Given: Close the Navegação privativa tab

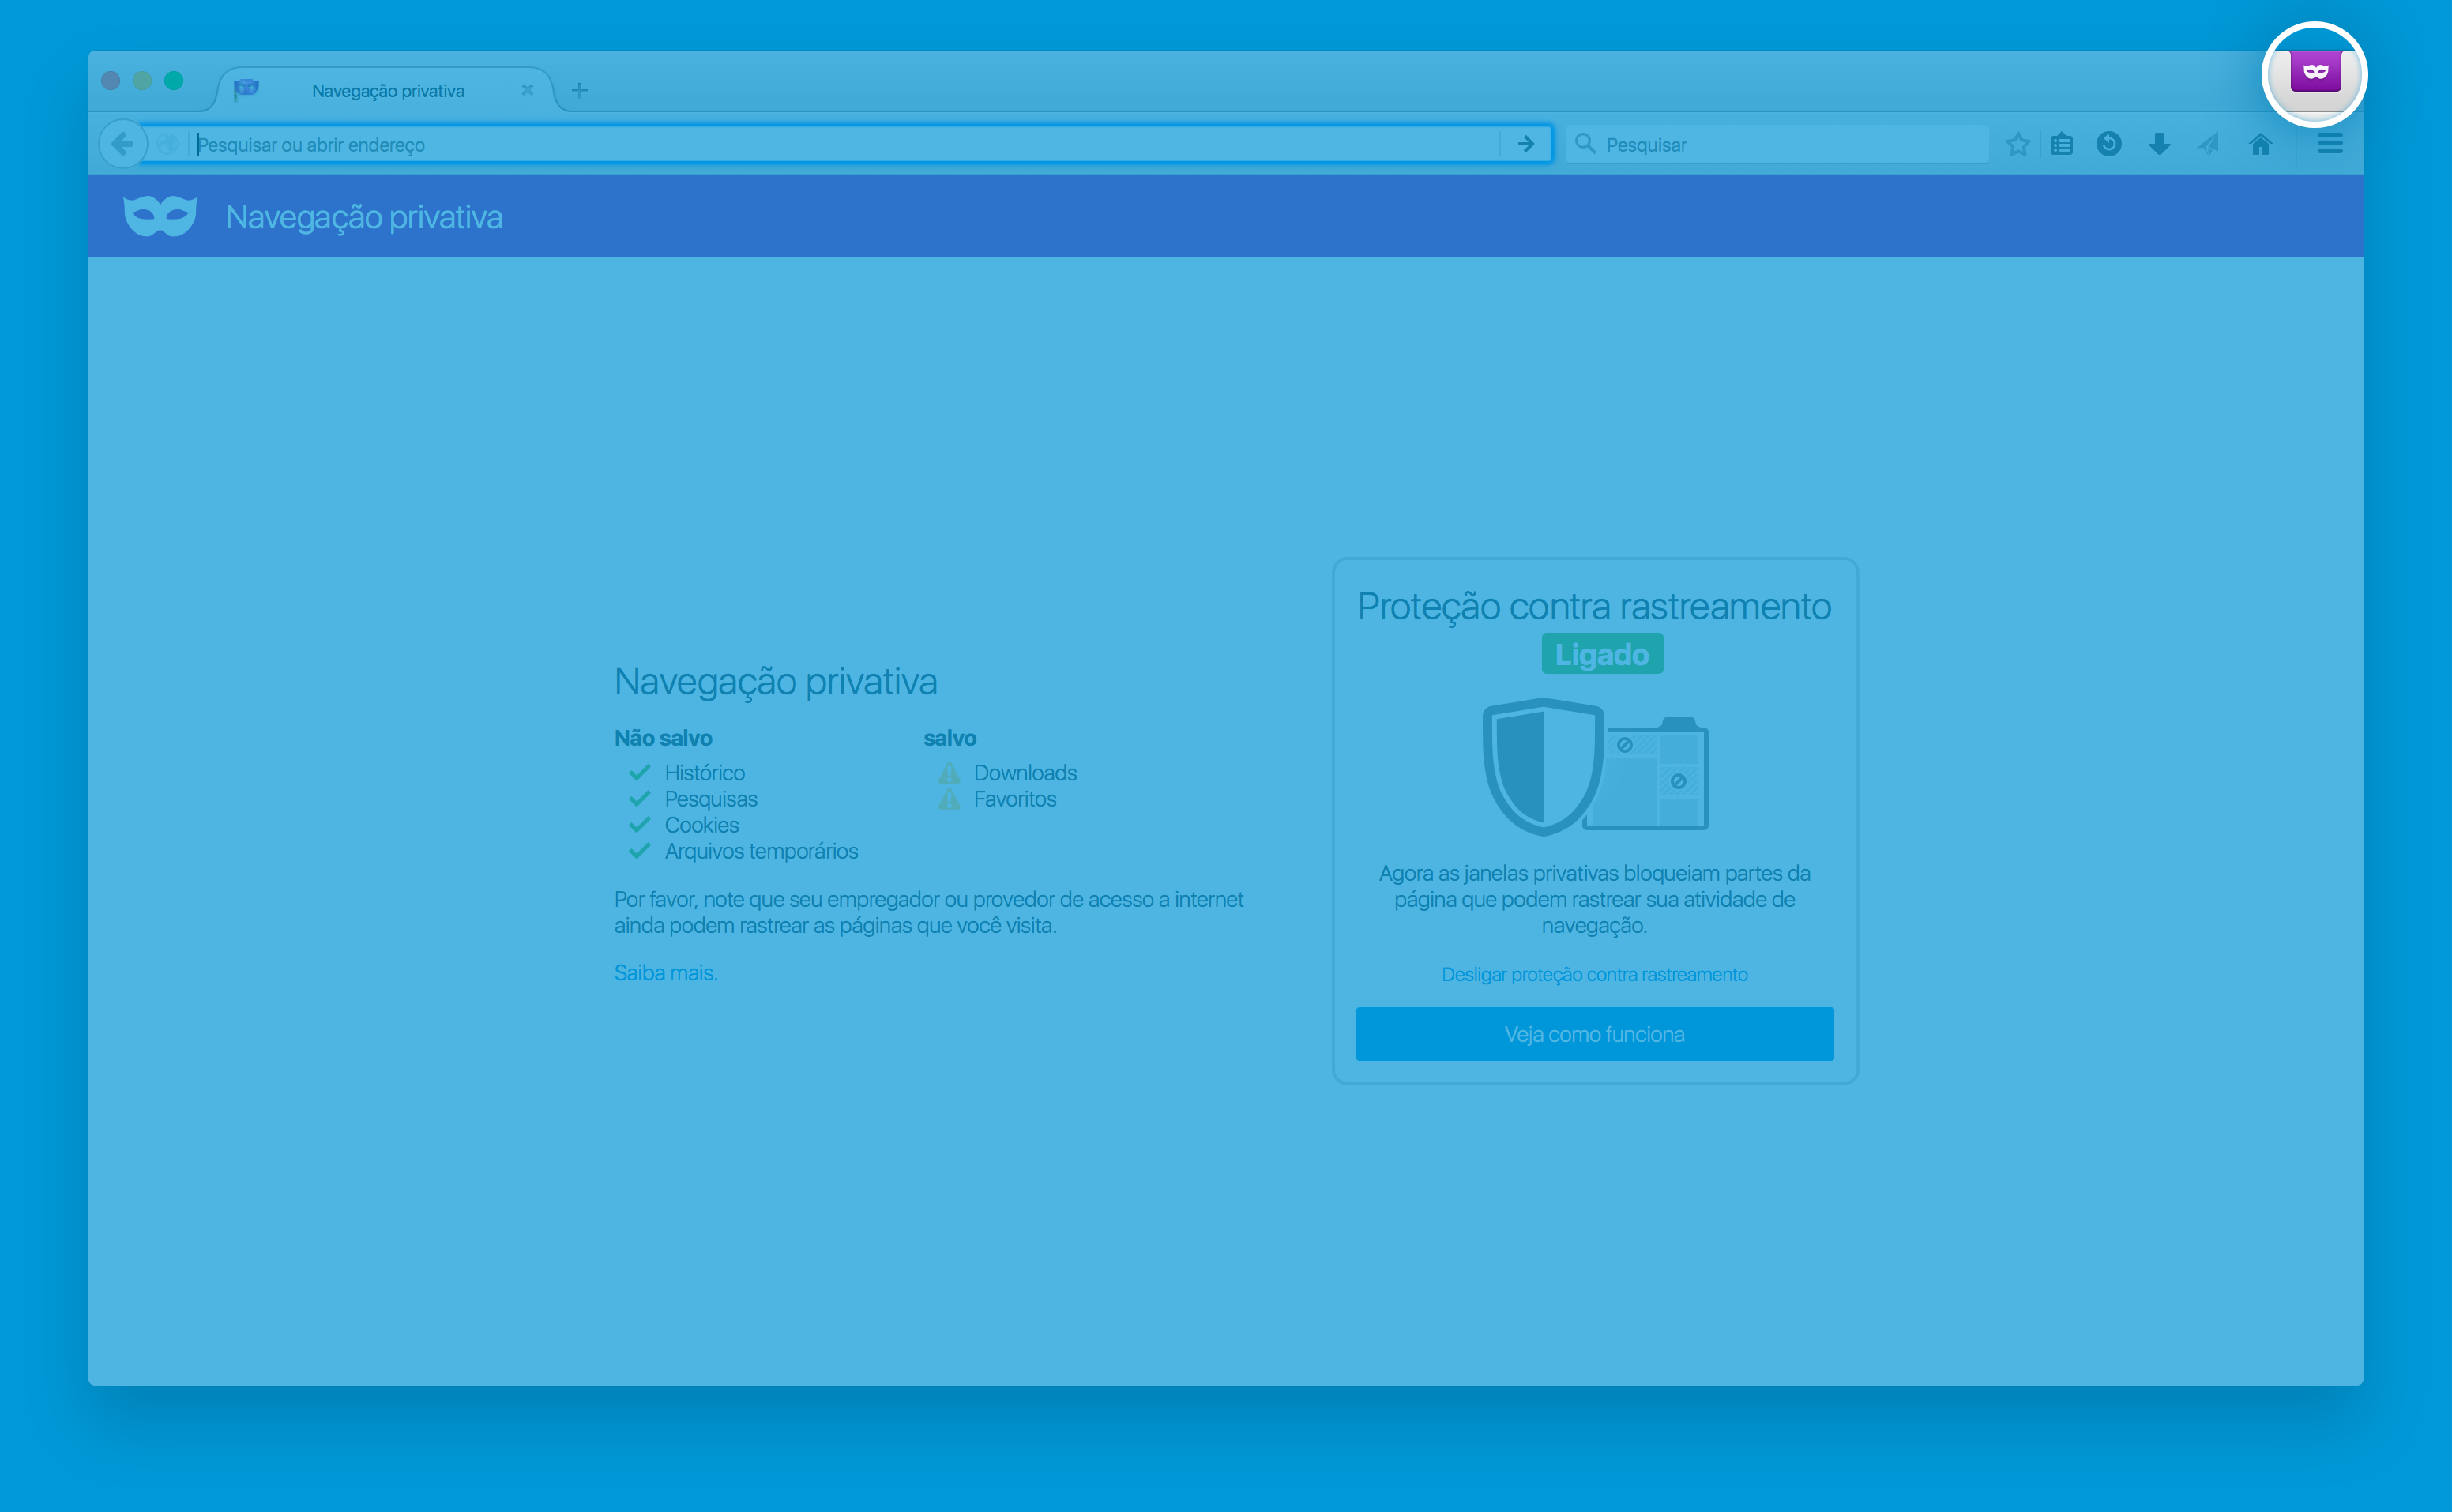Looking at the screenshot, I should pos(527,90).
